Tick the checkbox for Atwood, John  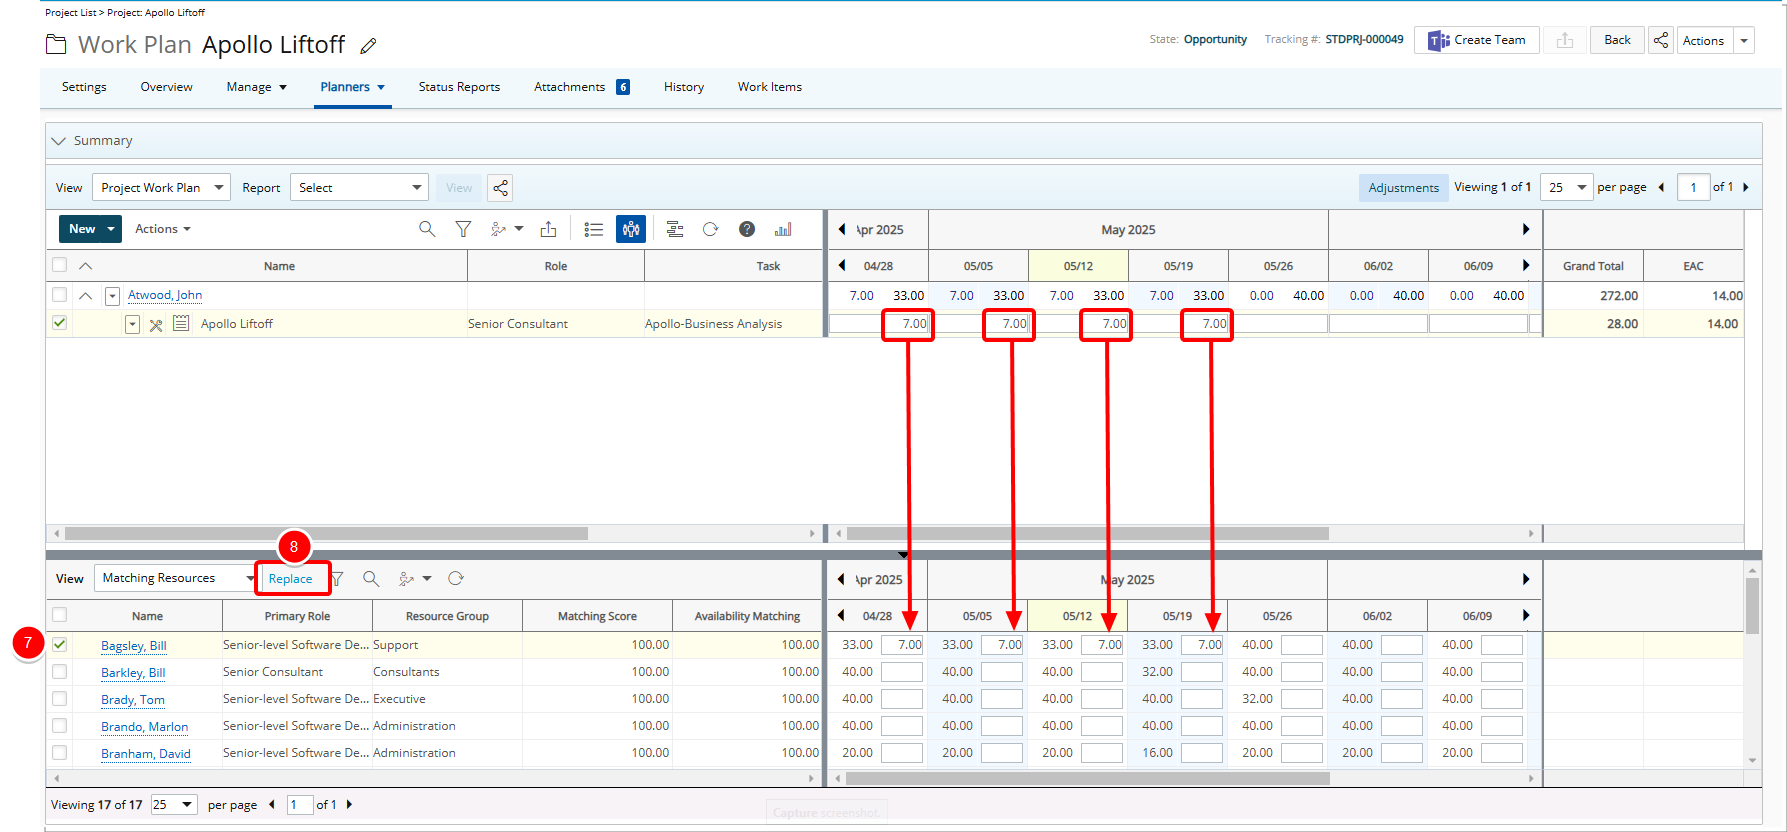coord(59,295)
